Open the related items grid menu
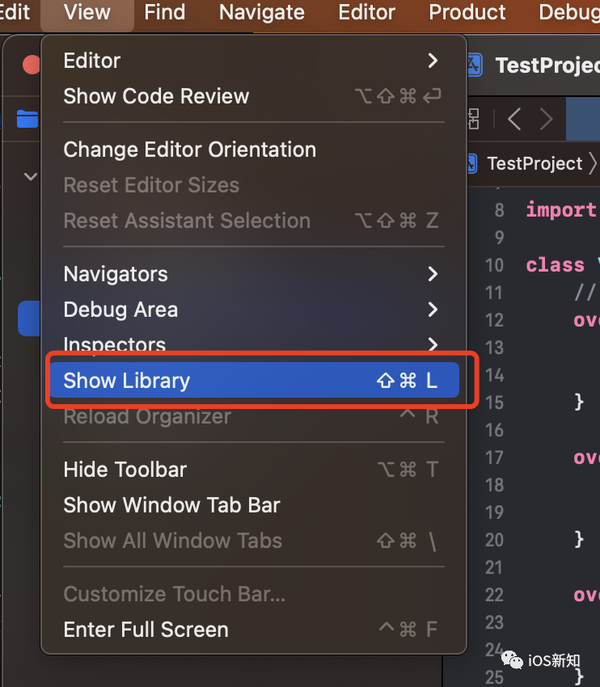The height and width of the screenshot is (687, 600). (x=473, y=120)
